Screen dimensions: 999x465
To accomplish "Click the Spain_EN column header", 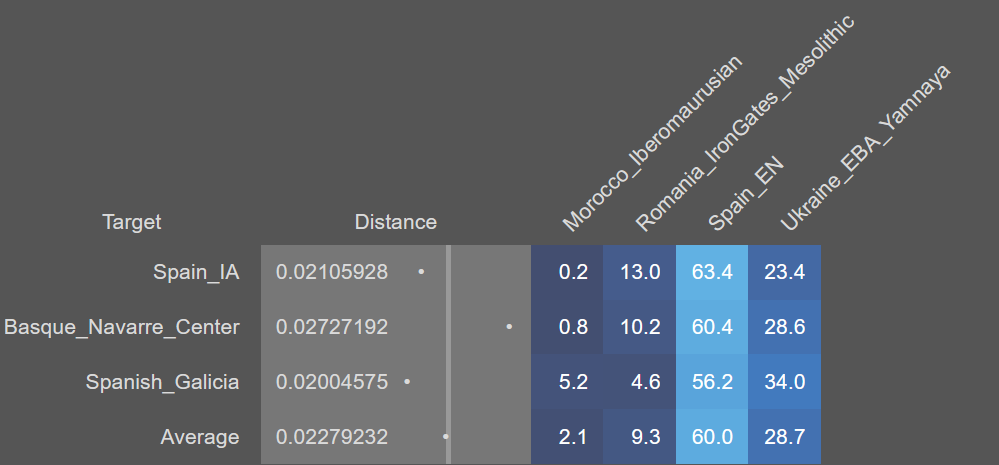I will pos(745,194).
